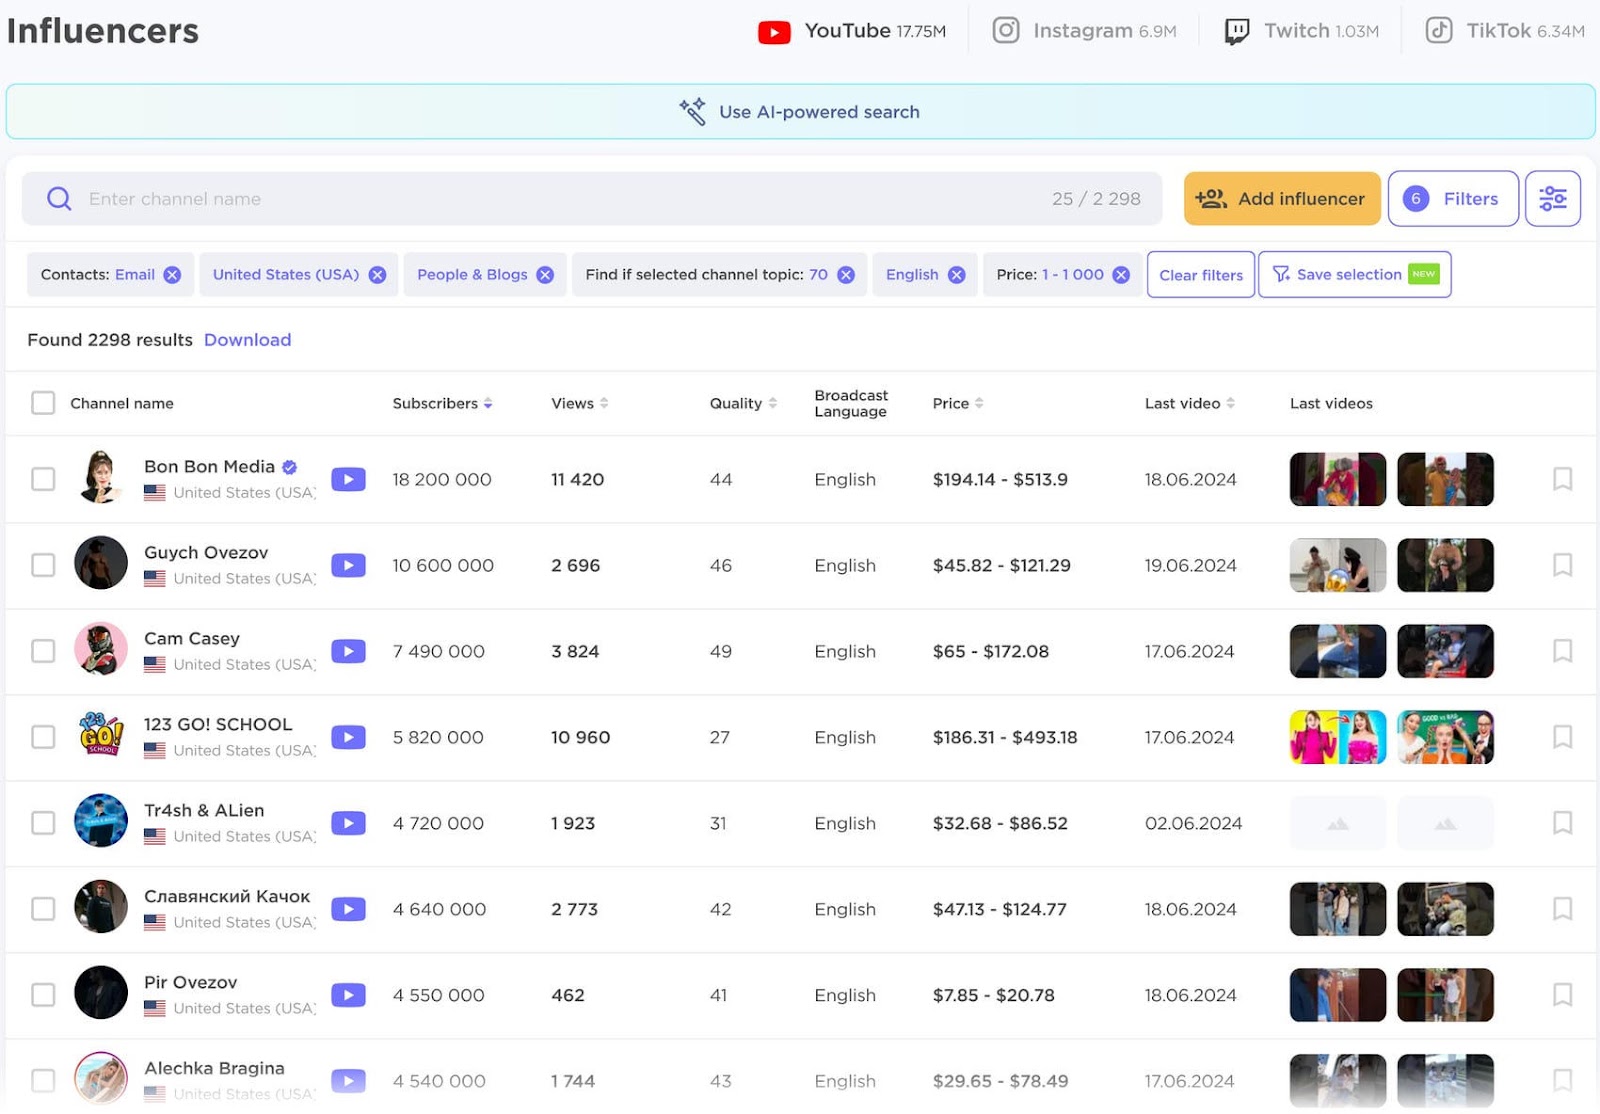The width and height of the screenshot is (1600, 1114).
Task: Check the 123 GO! SCHOOL row checkbox
Action: [43, 737]
